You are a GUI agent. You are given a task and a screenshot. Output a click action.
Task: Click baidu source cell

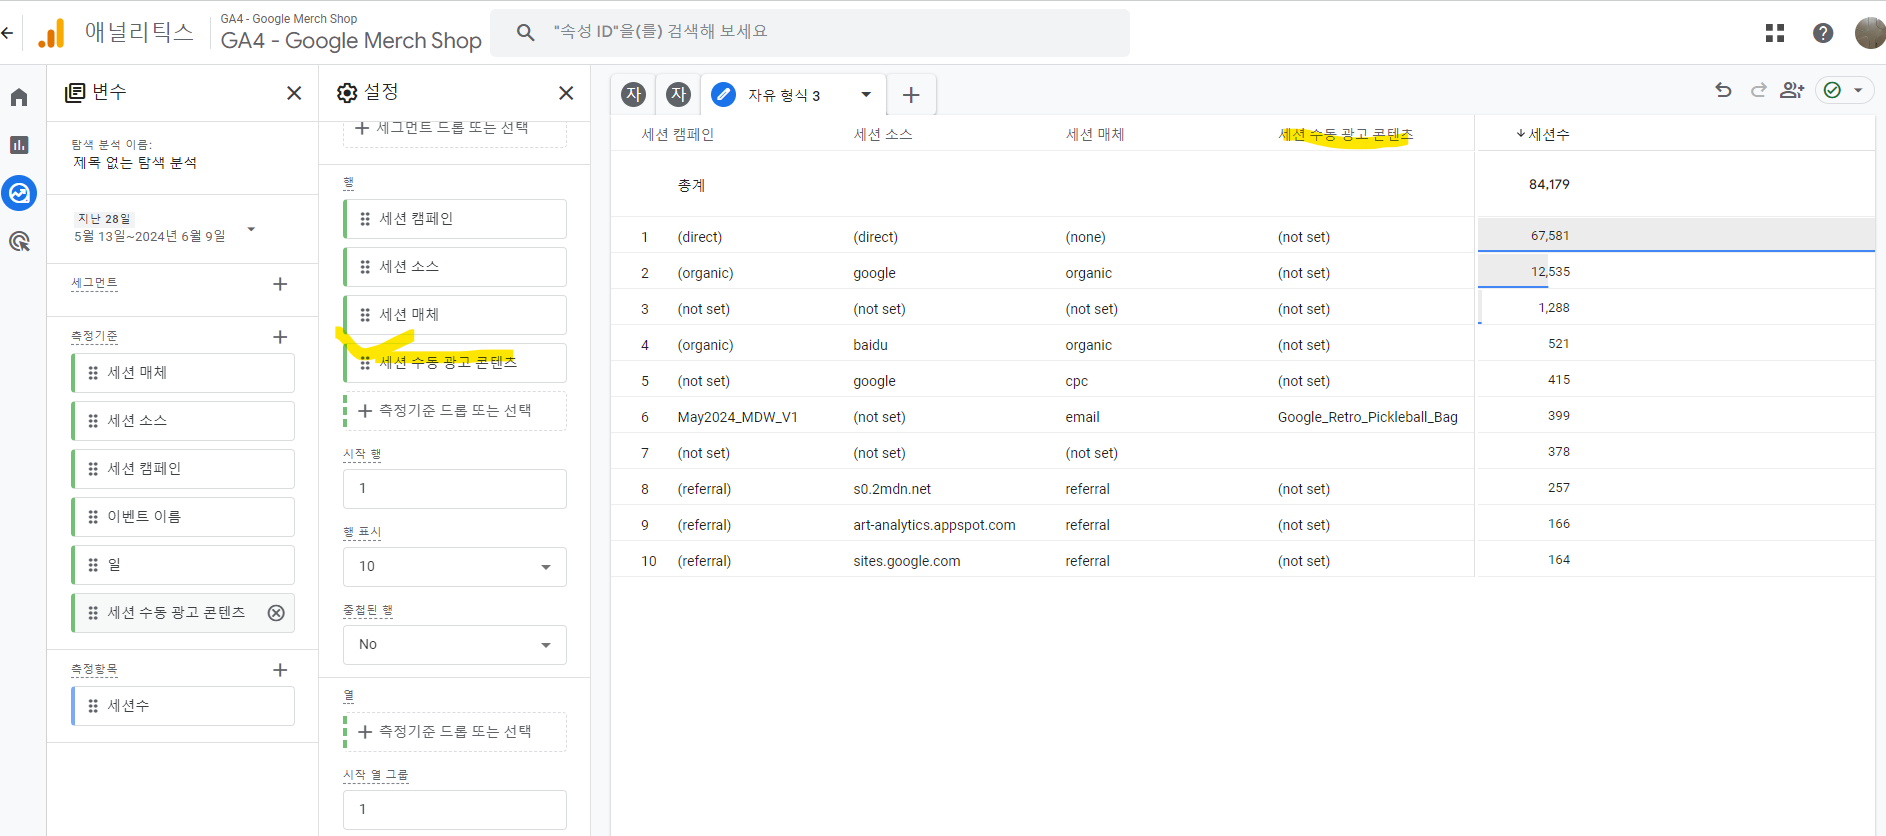(870, 345)
